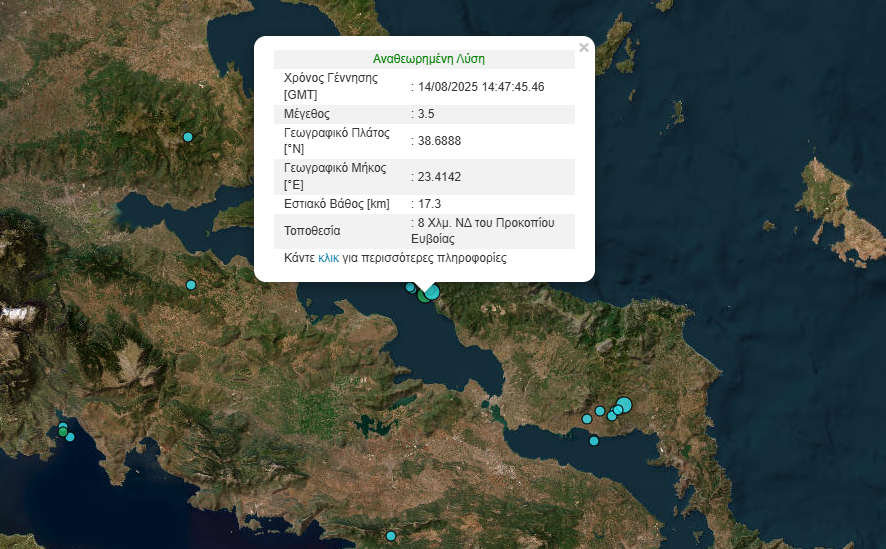Select the isolated cyan marker between the southeastern cluster's westernmost marker and its overlapping group
The width and height of the screenshot is (886, 549).
pos(600,411)
